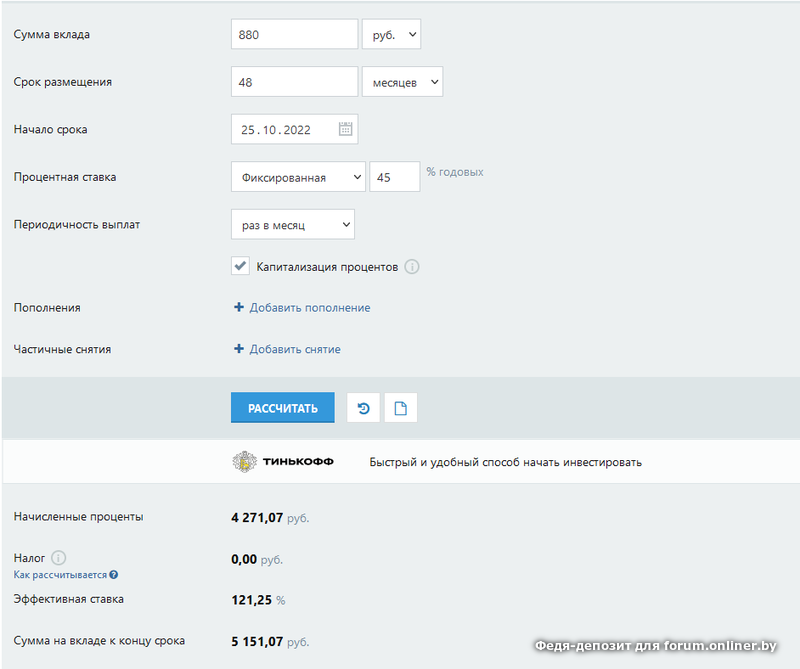Click the Капитализация процентов label text
Viewport: 800px width, 669px height.
pos(327,267)
